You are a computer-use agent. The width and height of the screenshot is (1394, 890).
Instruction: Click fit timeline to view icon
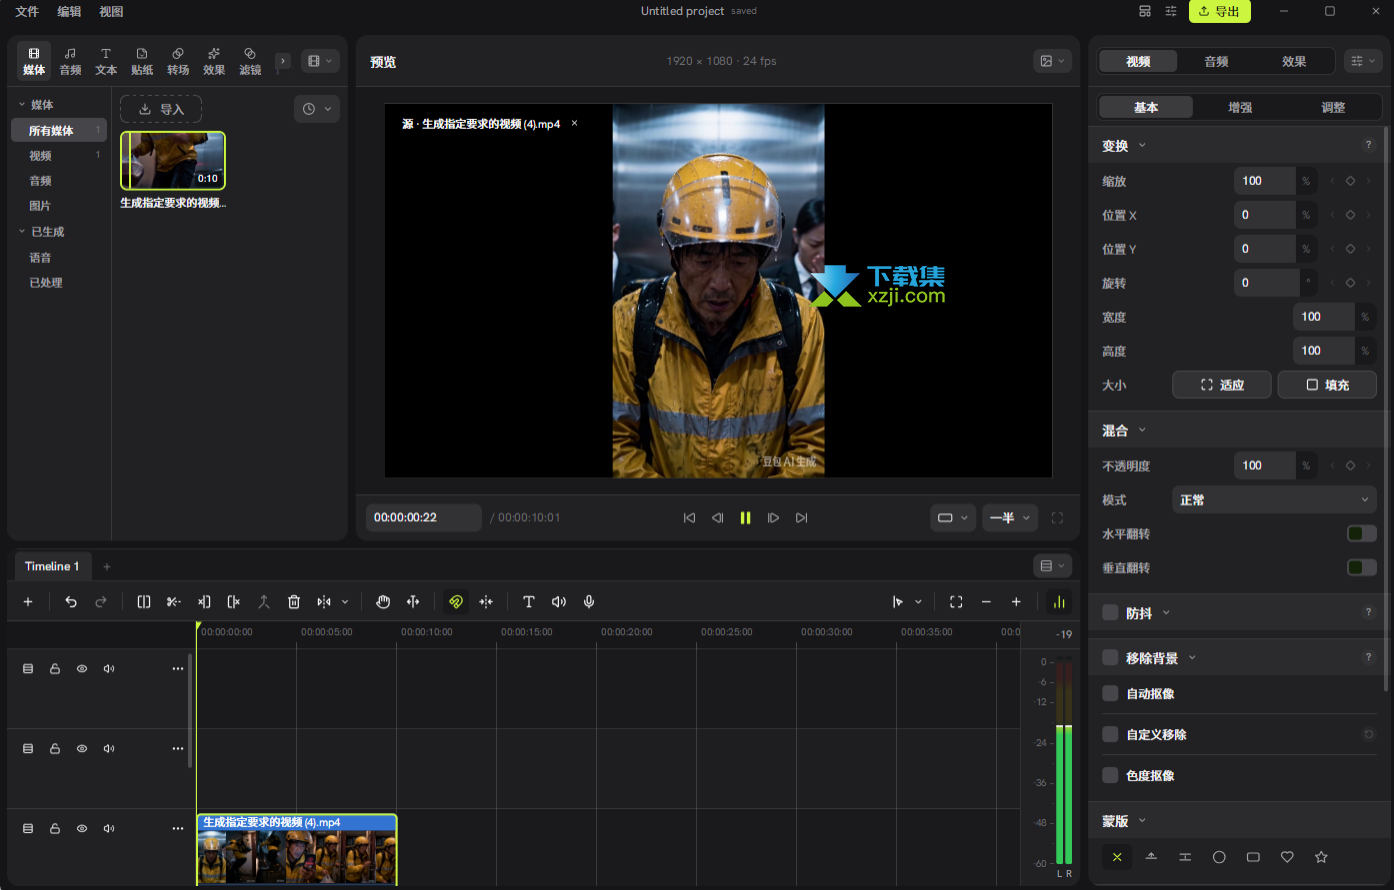(x=956, y=602)
